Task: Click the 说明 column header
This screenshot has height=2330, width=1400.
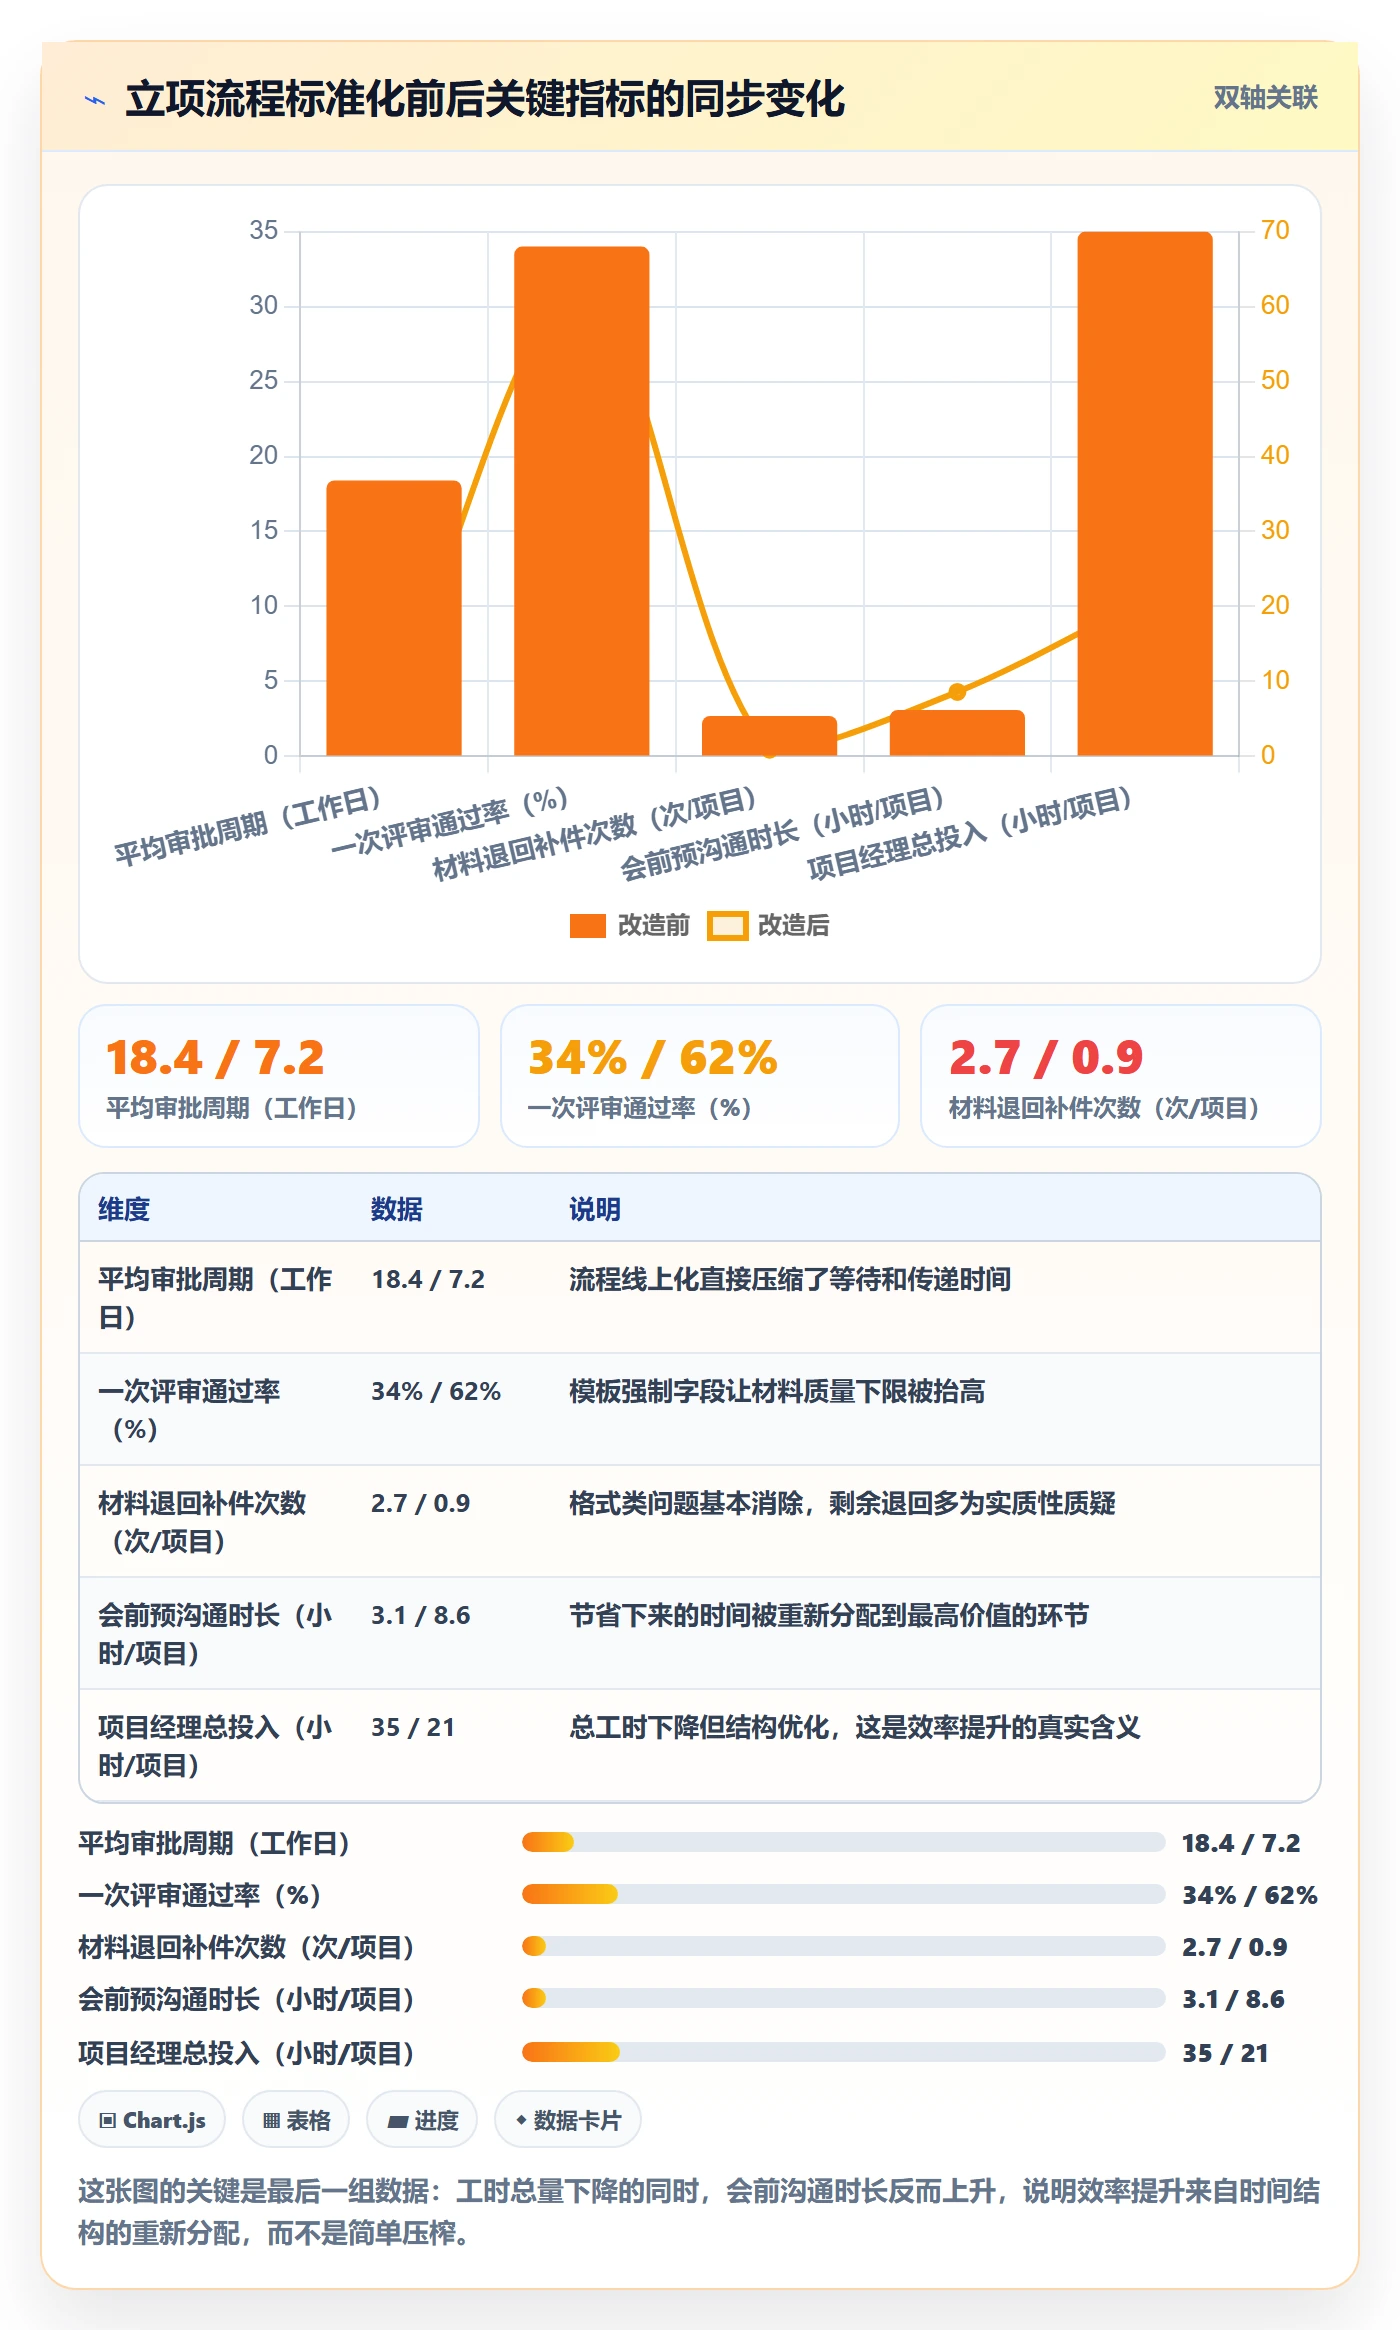Action: point(595,1210)
